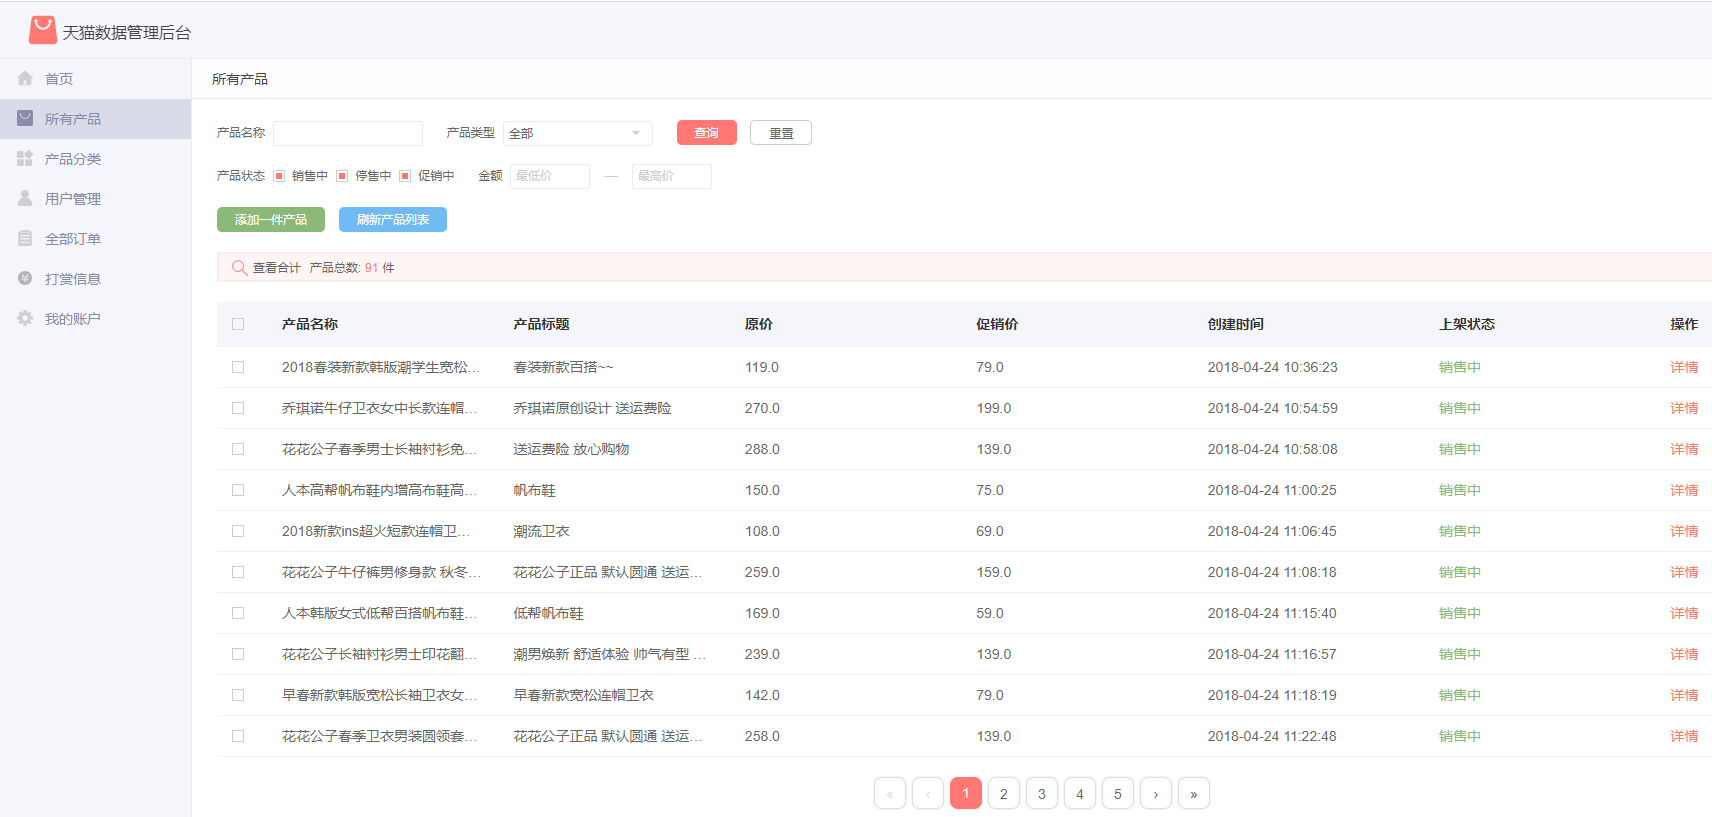
Task: Tick checkbox for 花花公子长袖衬衫男士印花翻 row
Action: click(238, 654)
